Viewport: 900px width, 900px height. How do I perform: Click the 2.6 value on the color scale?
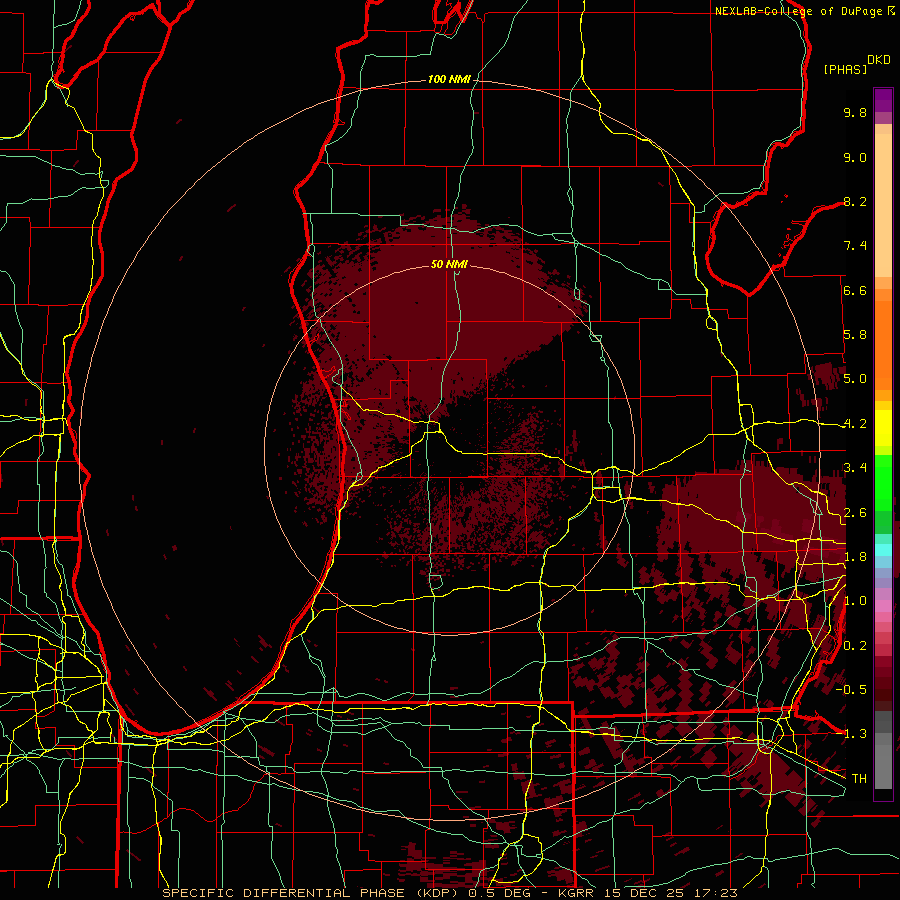855,512
